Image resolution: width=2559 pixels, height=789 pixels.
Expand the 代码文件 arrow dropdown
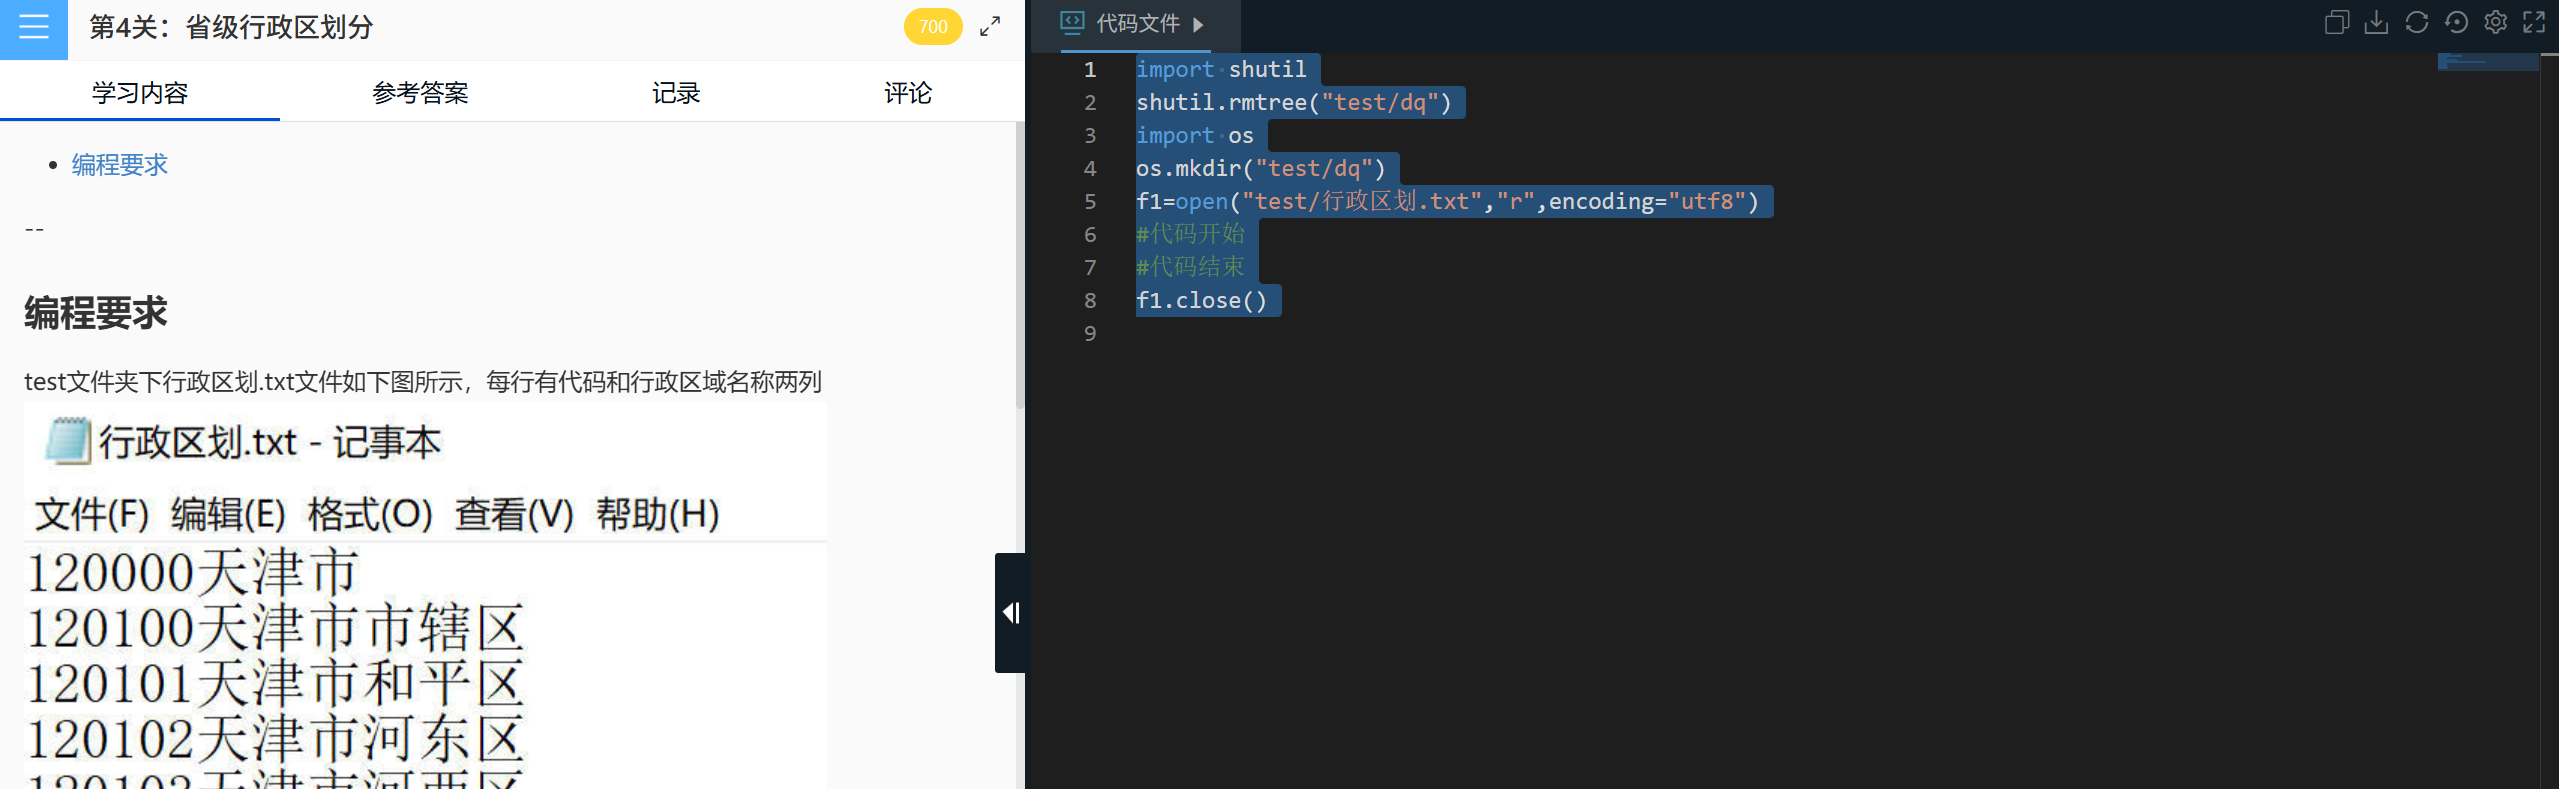click(1198, 24)
